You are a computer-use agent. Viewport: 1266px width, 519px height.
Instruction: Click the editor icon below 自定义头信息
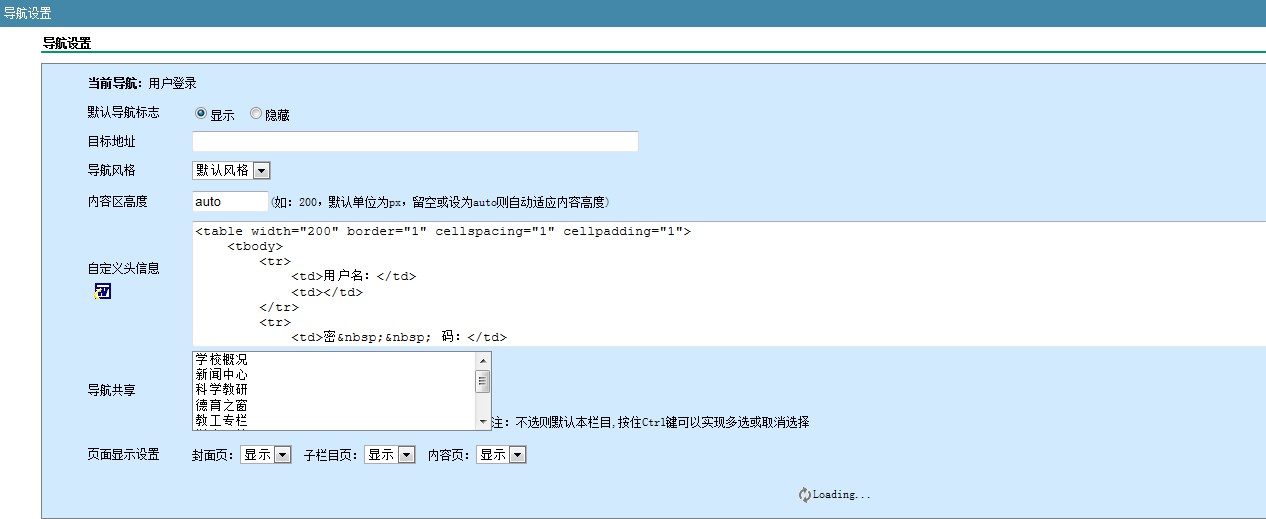(x=102, y=291)
